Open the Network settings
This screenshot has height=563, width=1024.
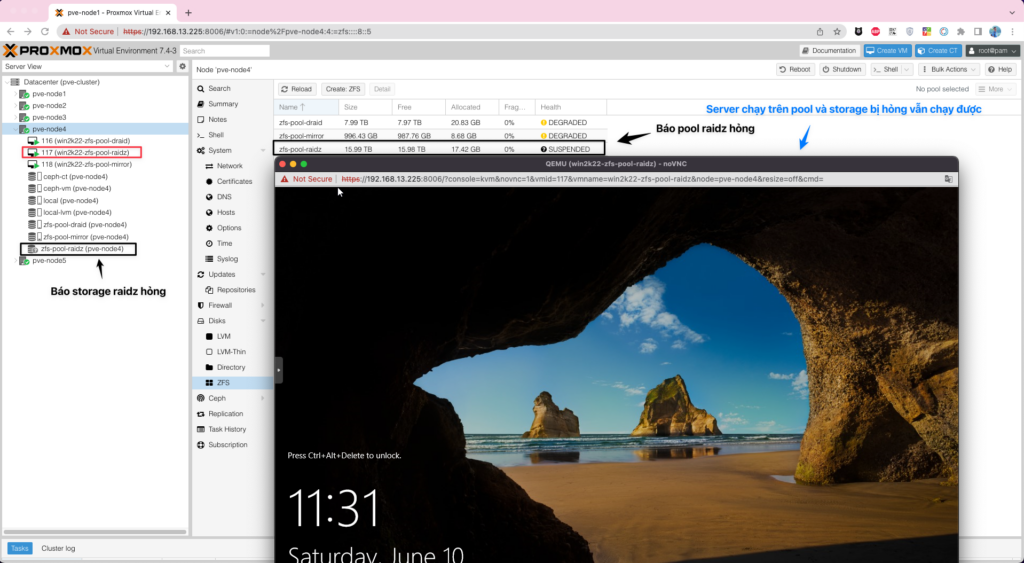(229, 167)
